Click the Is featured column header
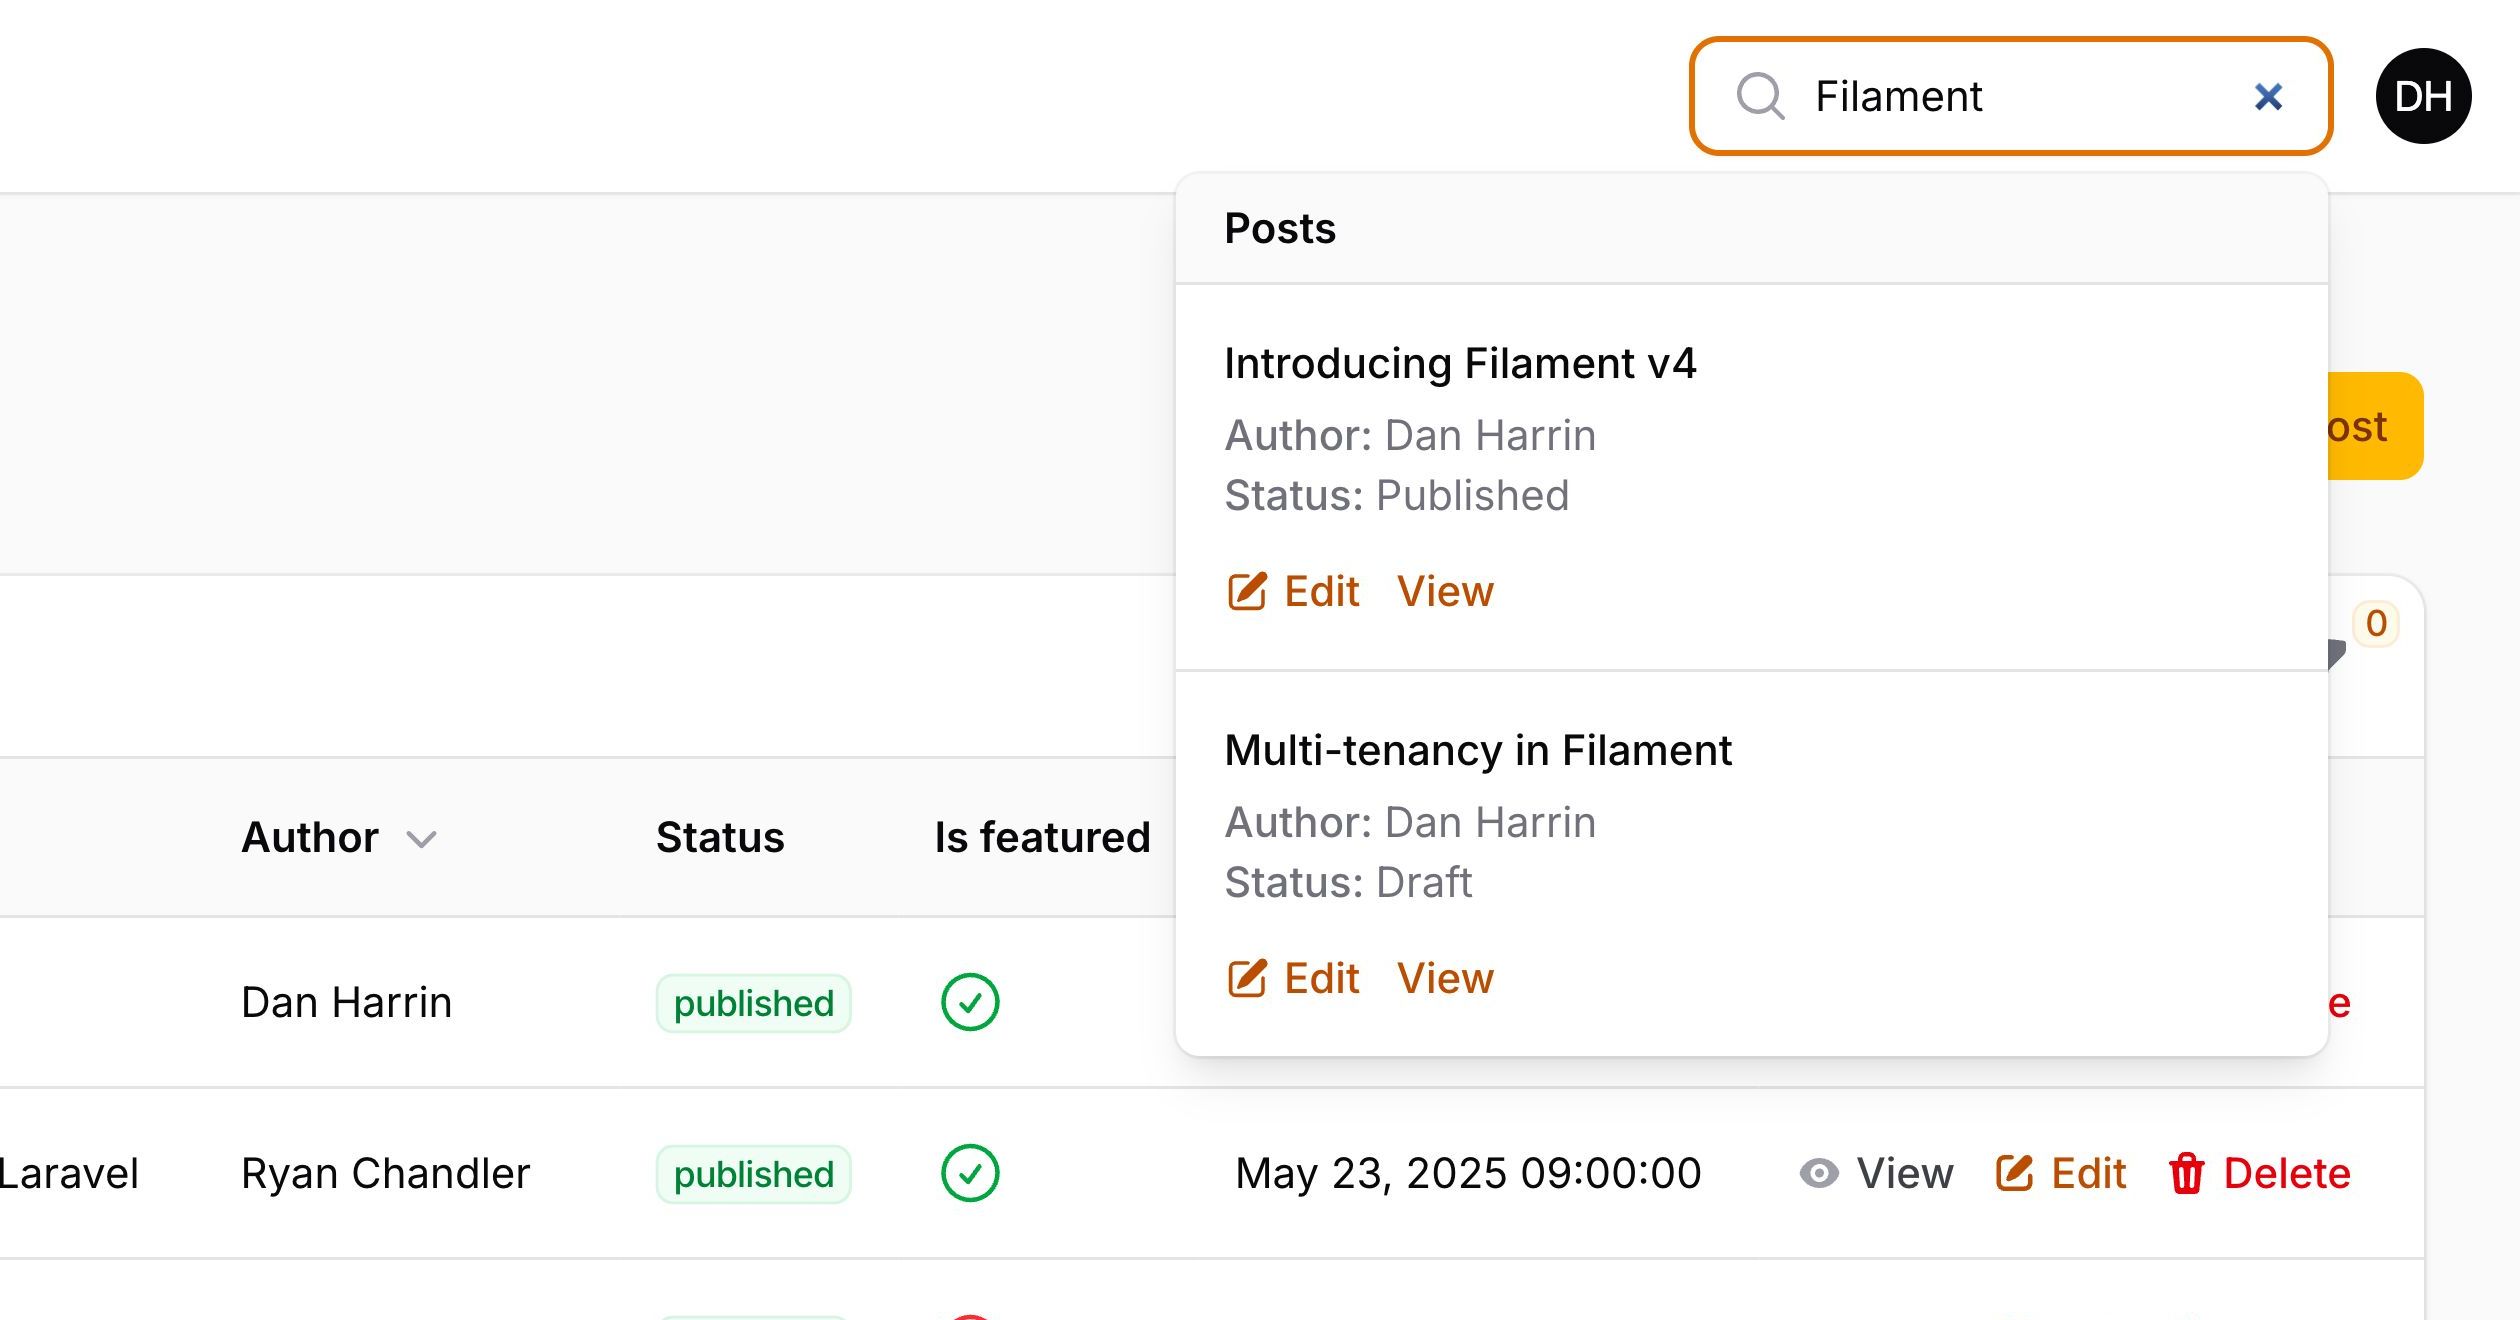Viewport: 2520px width, 1320px height. [x=1042, y=837]
